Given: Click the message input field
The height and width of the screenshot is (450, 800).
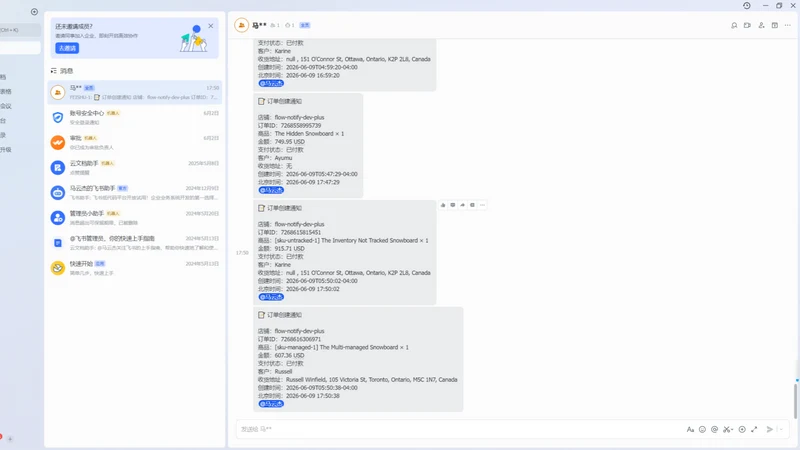Looking at the screenshot, I should 459,429.
